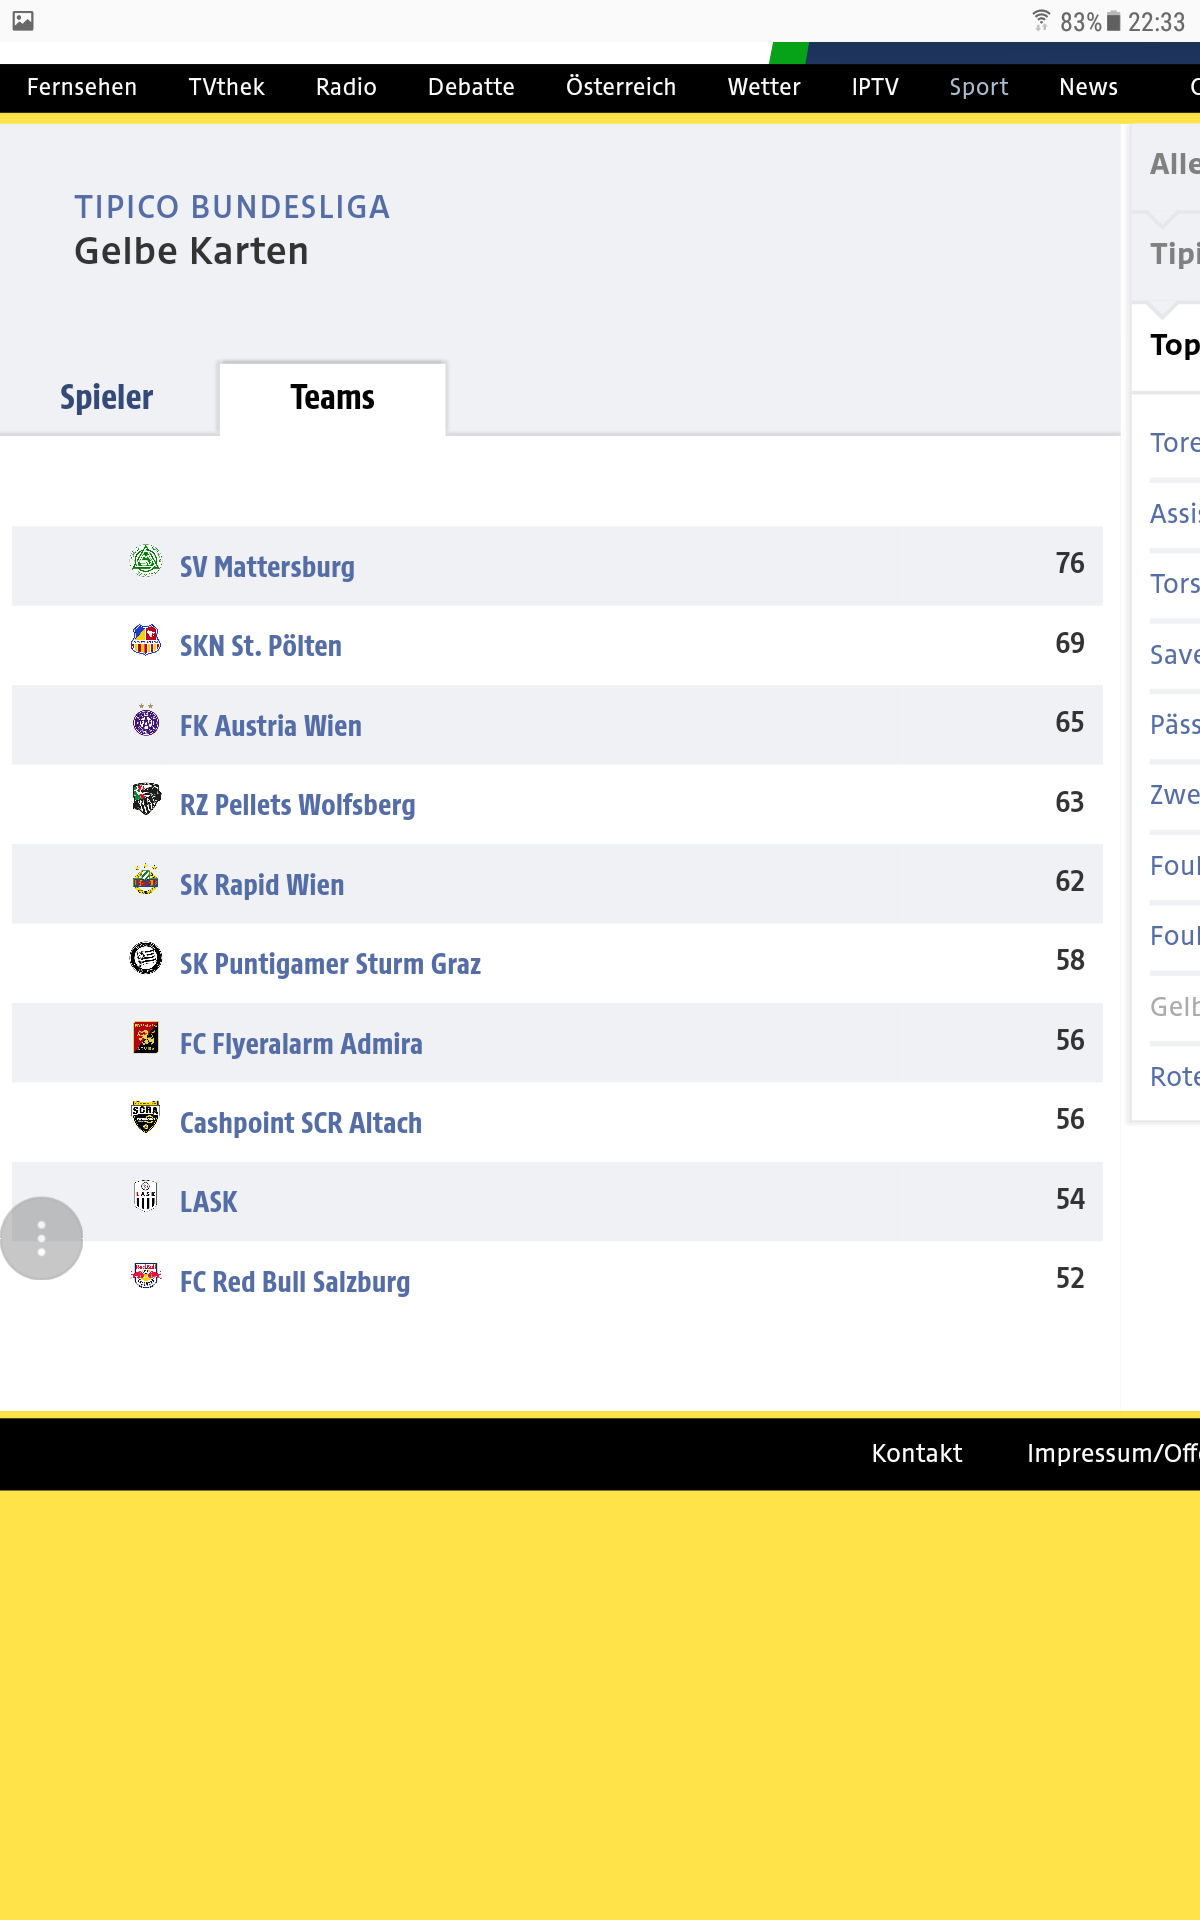The image size is (1200, 1920).
Task: Open the image notification icon in status bar
Action: coord(23,21)
